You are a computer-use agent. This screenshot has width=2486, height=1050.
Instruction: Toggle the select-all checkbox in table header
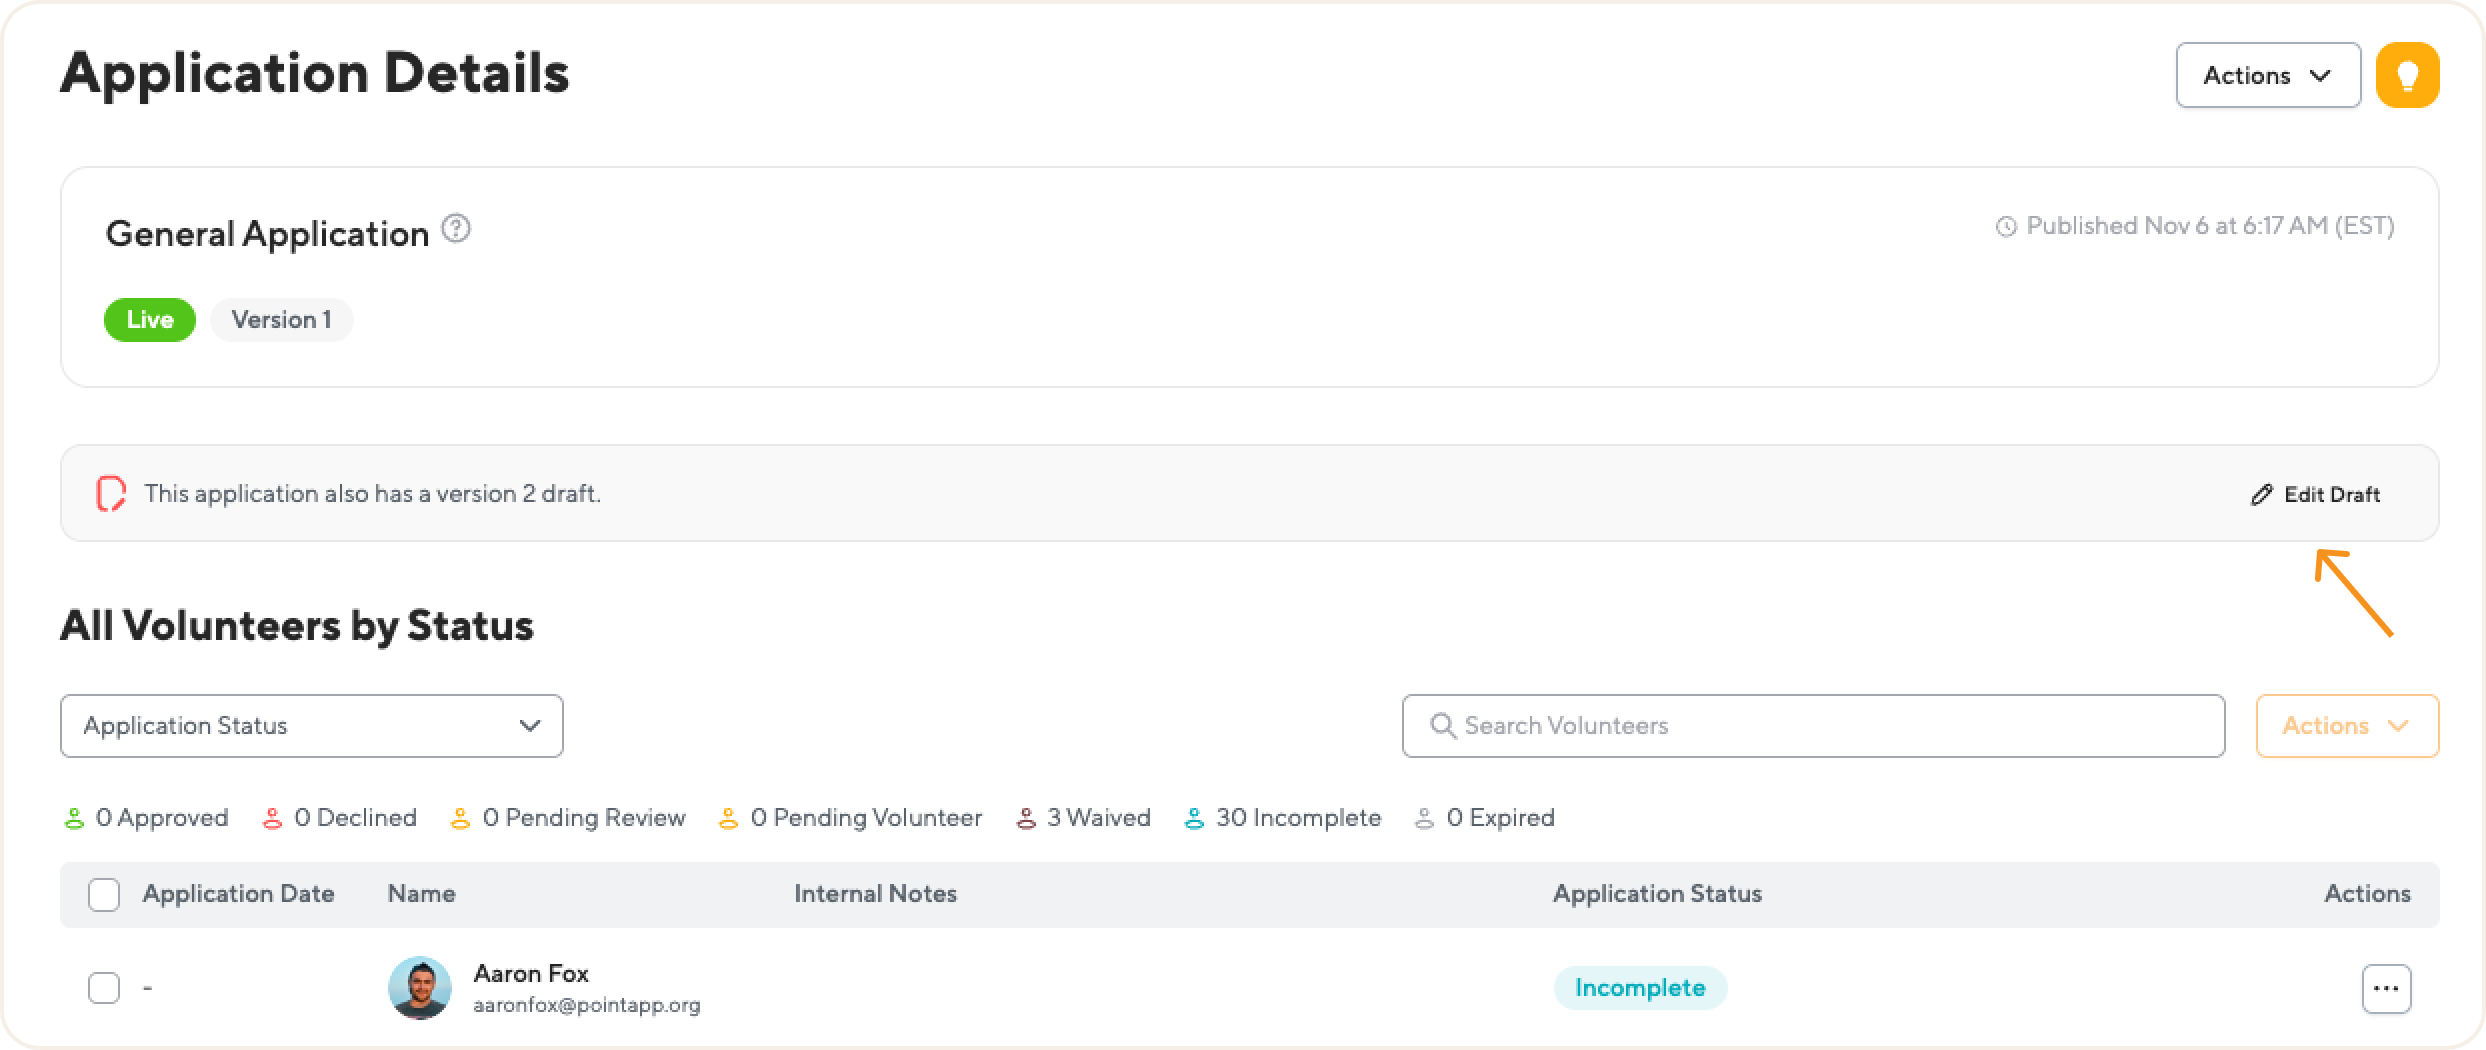[104, 894]
